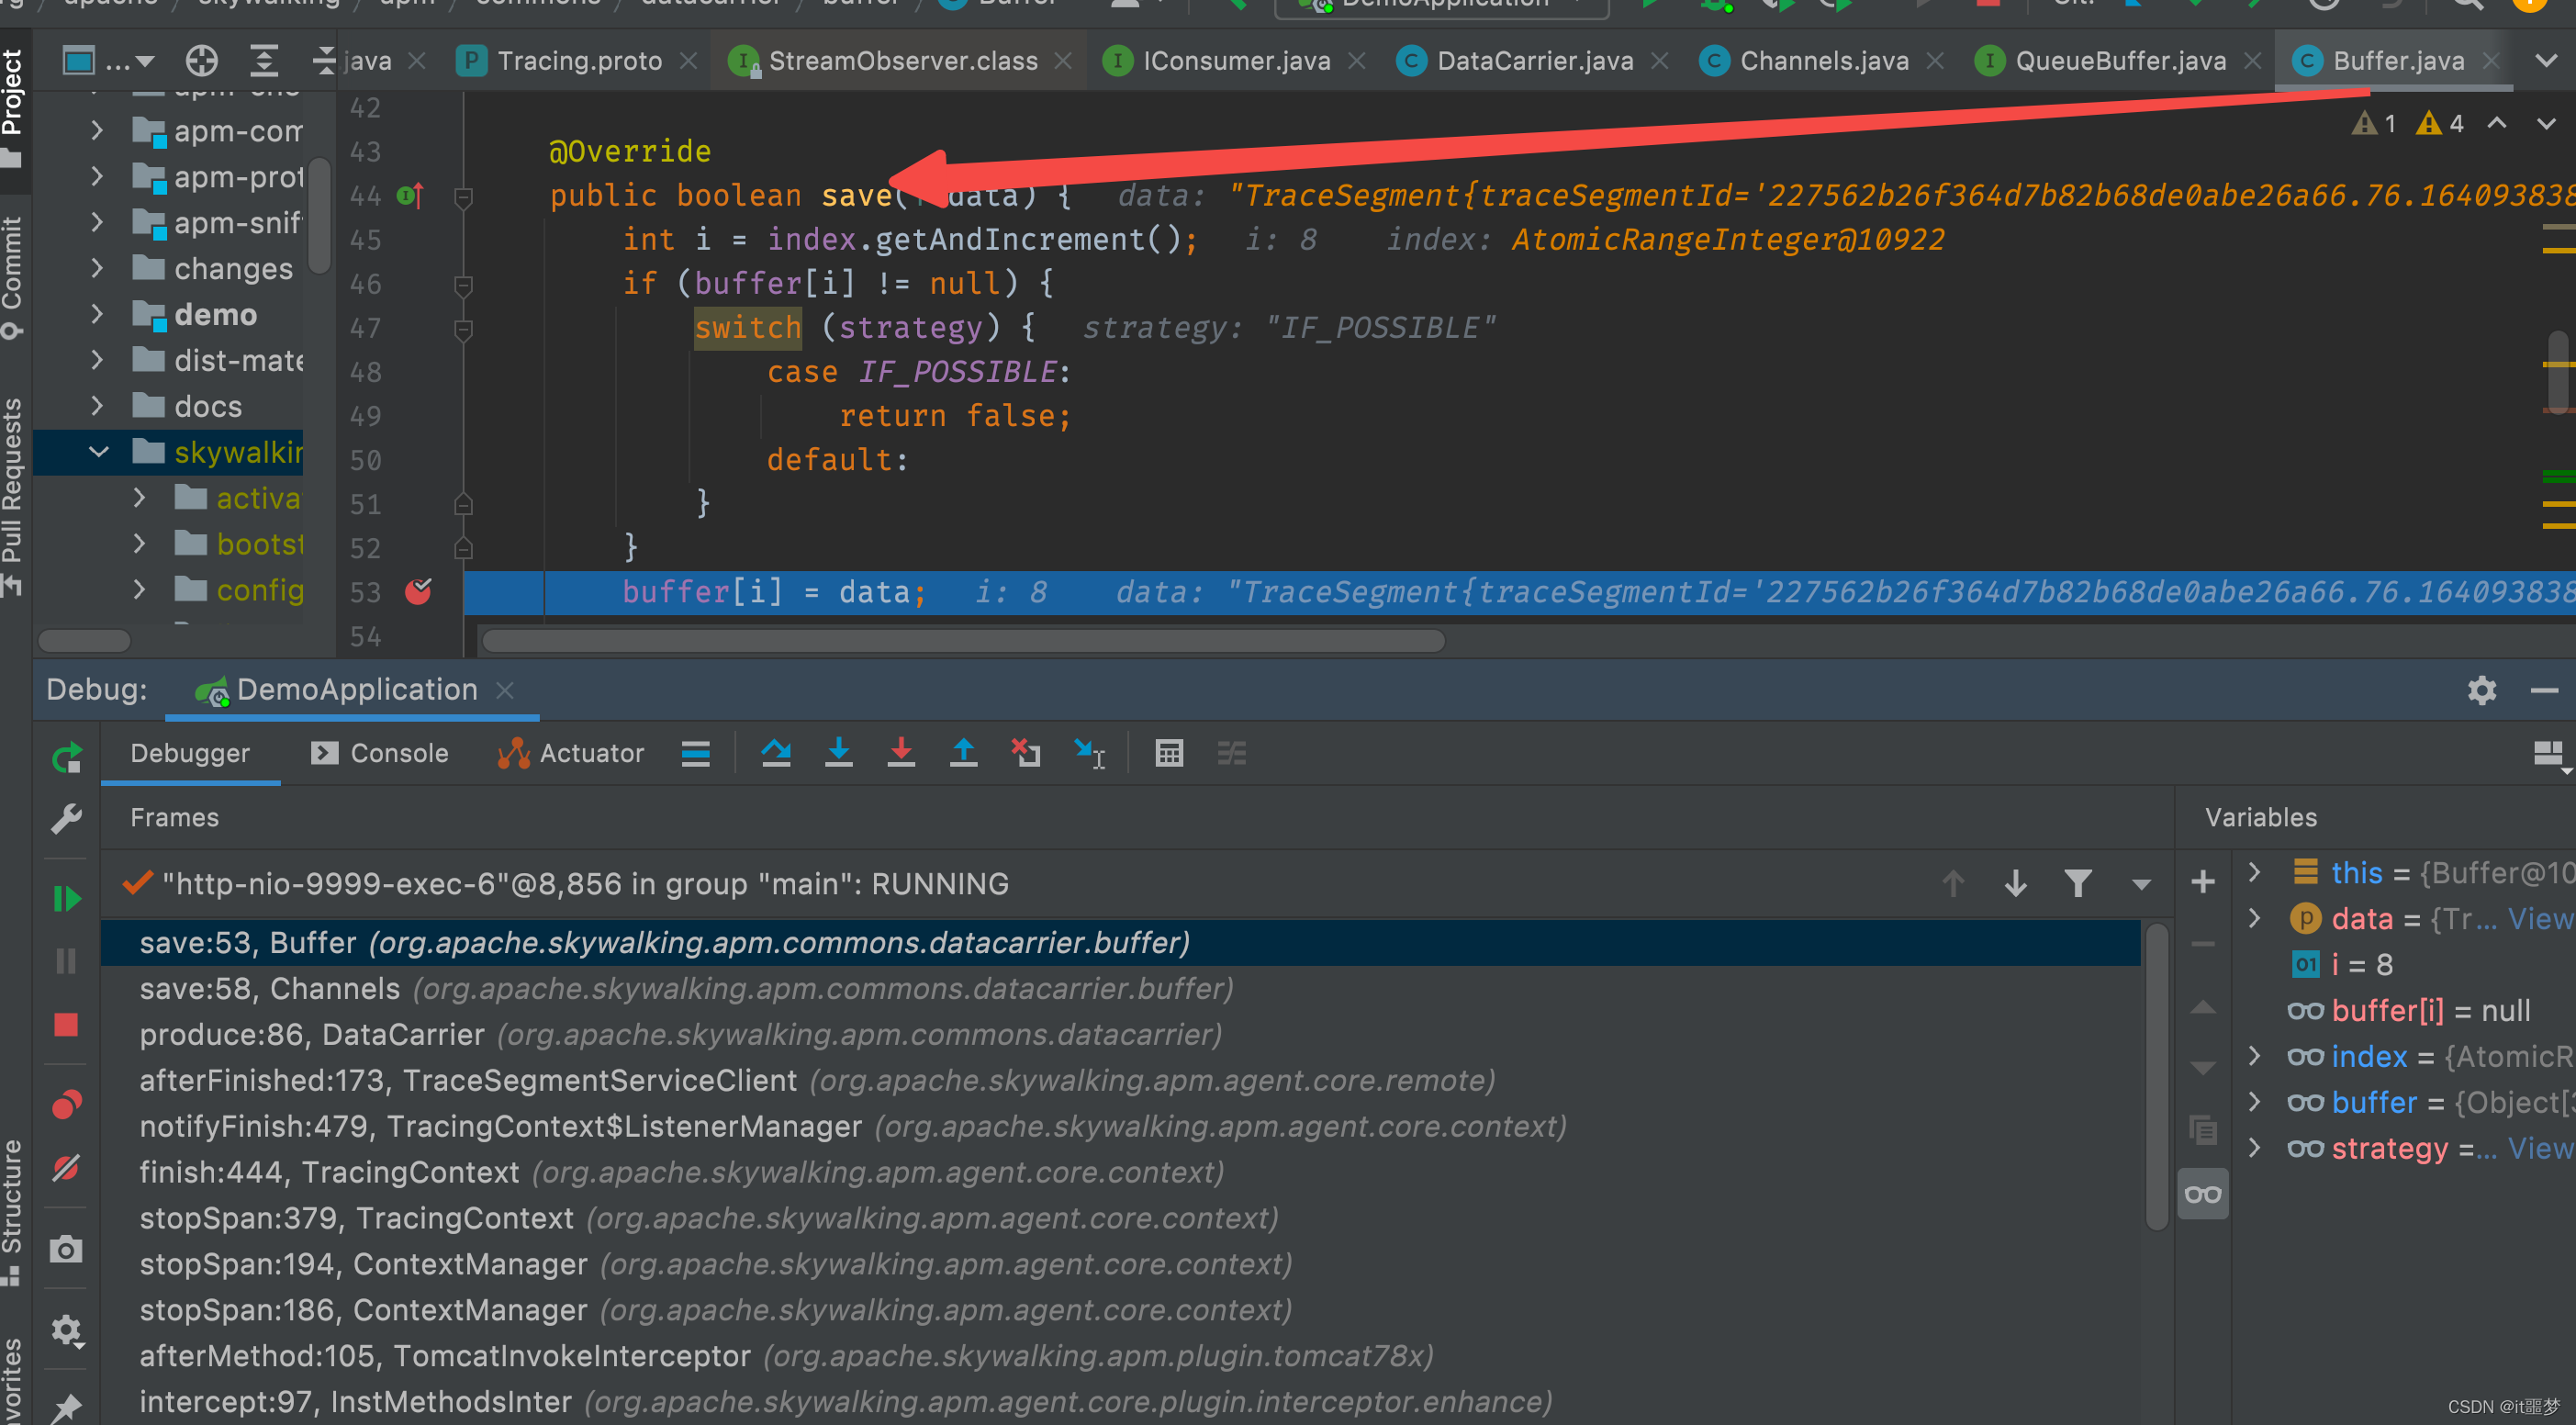
Task: Open Evaluate Expression calculator icon
Action: 1169,753
